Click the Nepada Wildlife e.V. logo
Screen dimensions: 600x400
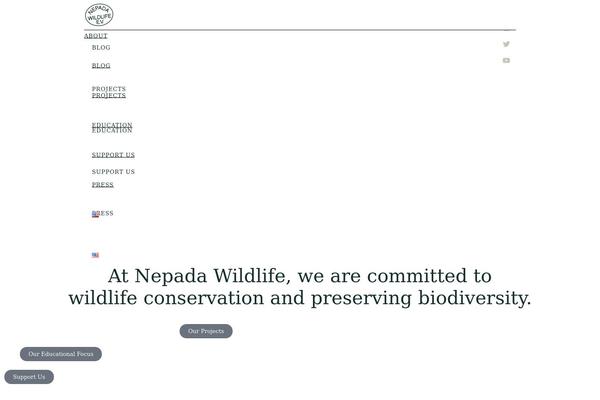[x=99, y=15]
